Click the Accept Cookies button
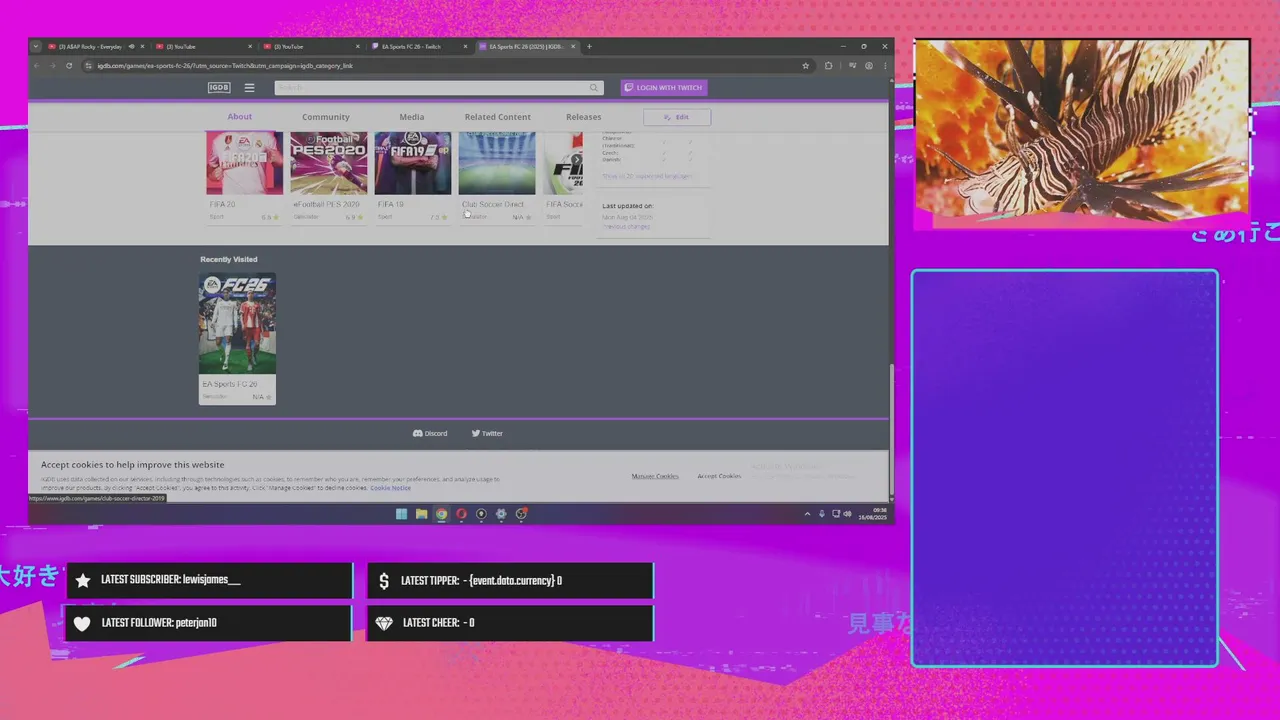 (x=719, y=476)
